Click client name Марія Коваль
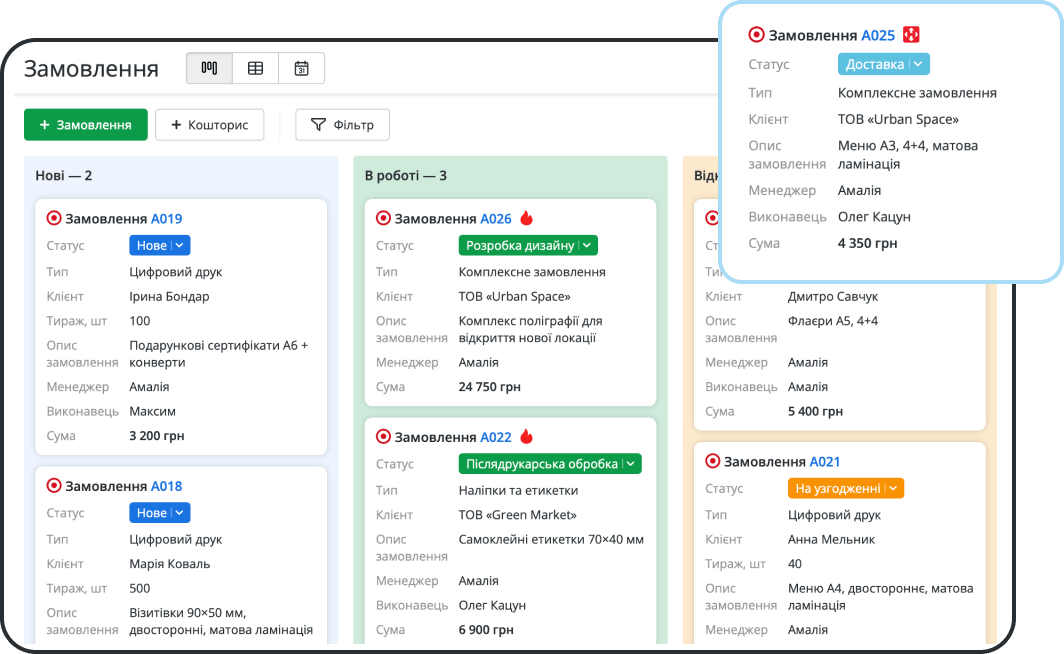 point(170,564)
